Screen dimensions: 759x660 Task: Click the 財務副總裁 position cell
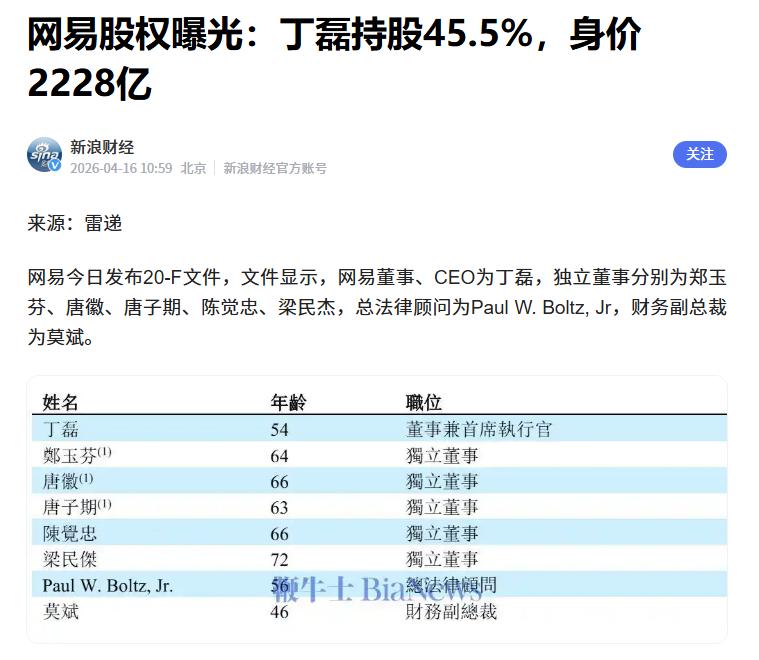pos(451,612)
